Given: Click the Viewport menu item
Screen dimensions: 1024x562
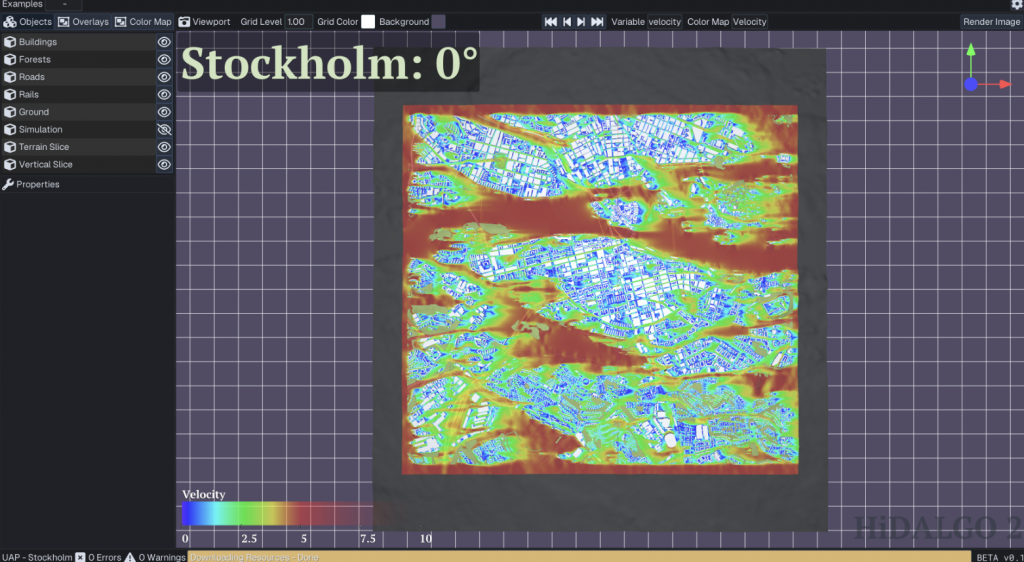Looking at the screenshot, I should click(x=204, y=22).
